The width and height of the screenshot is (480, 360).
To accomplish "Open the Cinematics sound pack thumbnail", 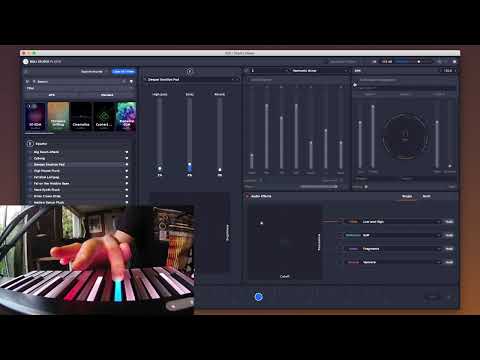I will coord(81,116).
